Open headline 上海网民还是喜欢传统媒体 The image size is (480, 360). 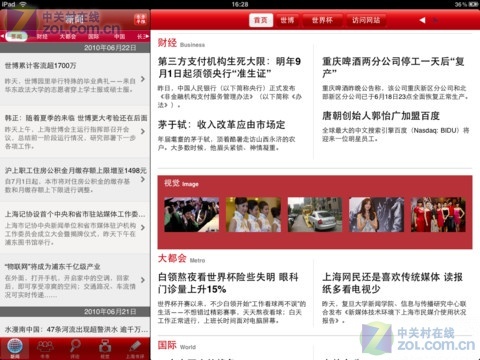coord(392,283)
